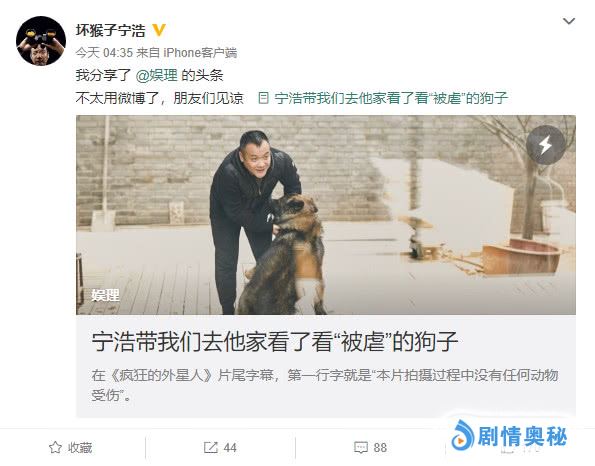Click the article summary text about 疯狂的外星人
Viewport: 595px width, 466px height.
325,385
